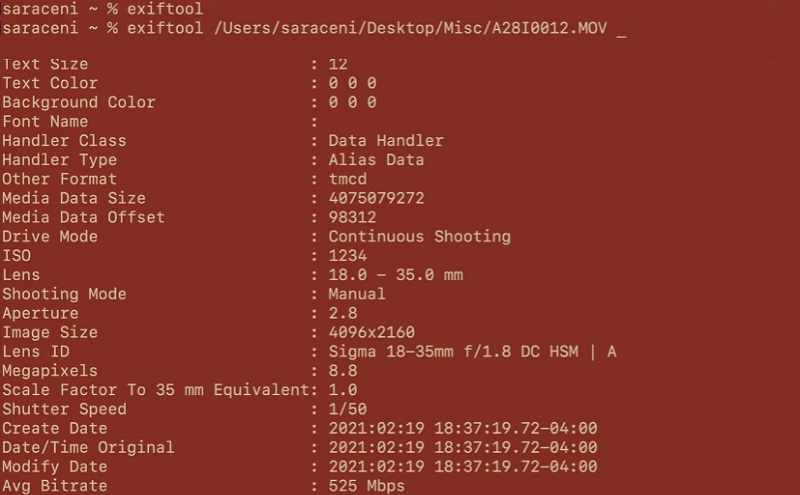Click the Aperture value 2.8
Screen dimensions: 800x495
[x=342, y=313]
